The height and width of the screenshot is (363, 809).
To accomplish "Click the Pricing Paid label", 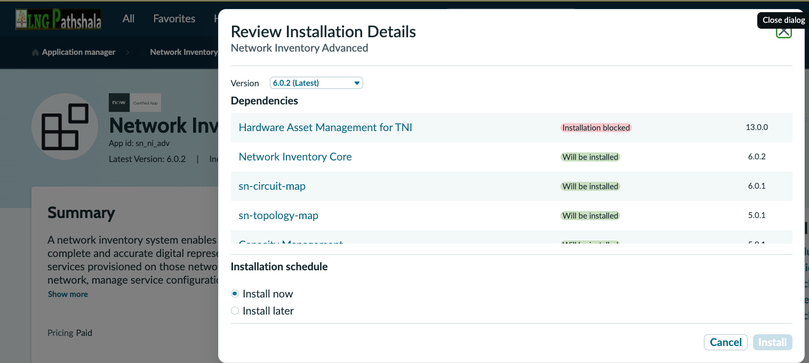I will tap(70, 333).
